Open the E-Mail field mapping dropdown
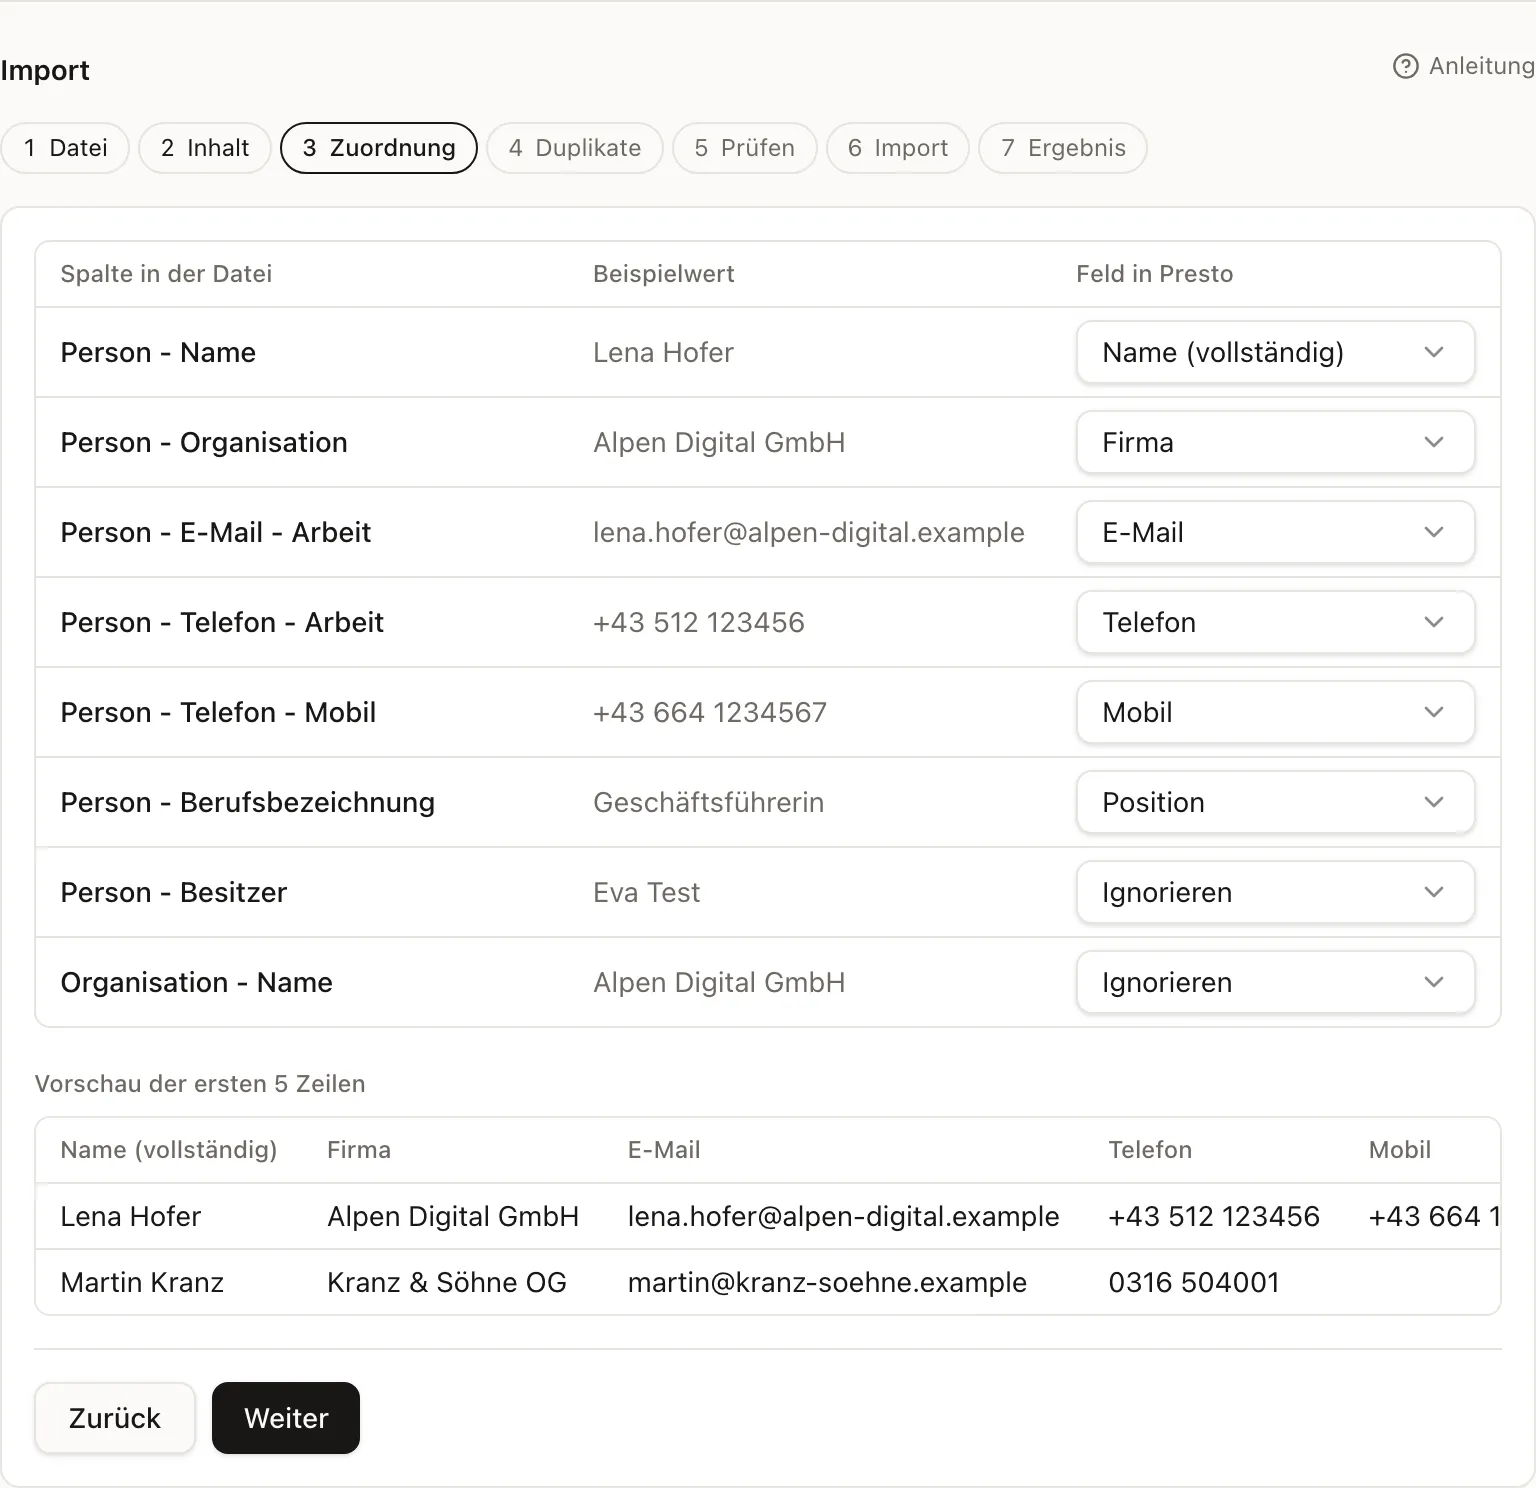 (x=1275, y=532)
